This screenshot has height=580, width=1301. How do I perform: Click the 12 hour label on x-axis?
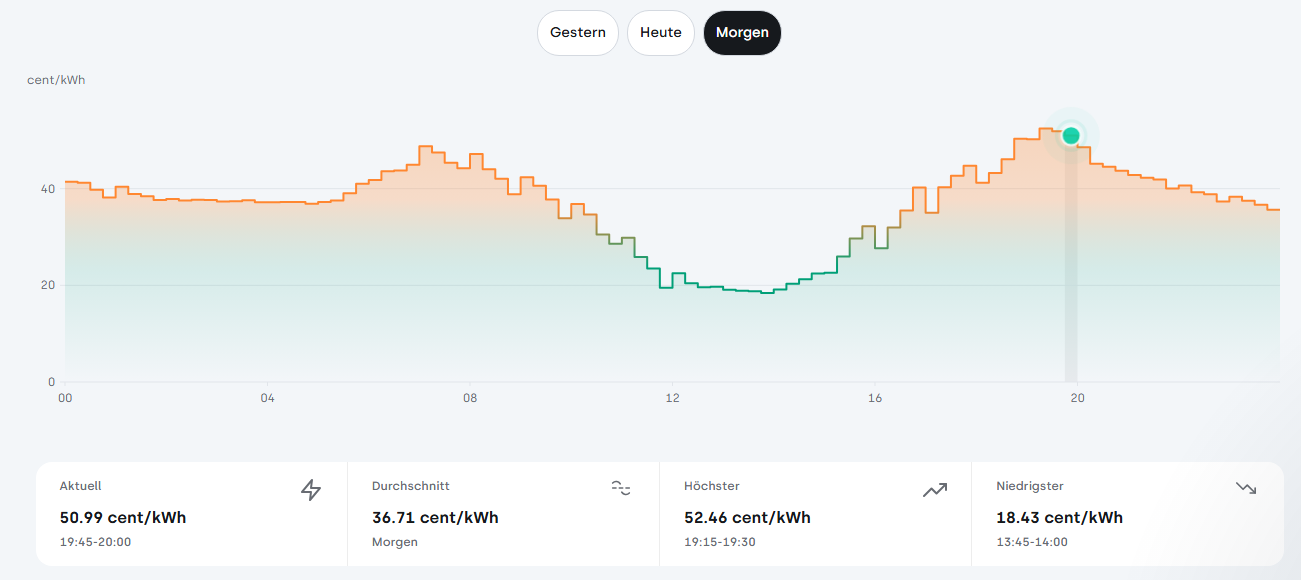coord(673,398)
